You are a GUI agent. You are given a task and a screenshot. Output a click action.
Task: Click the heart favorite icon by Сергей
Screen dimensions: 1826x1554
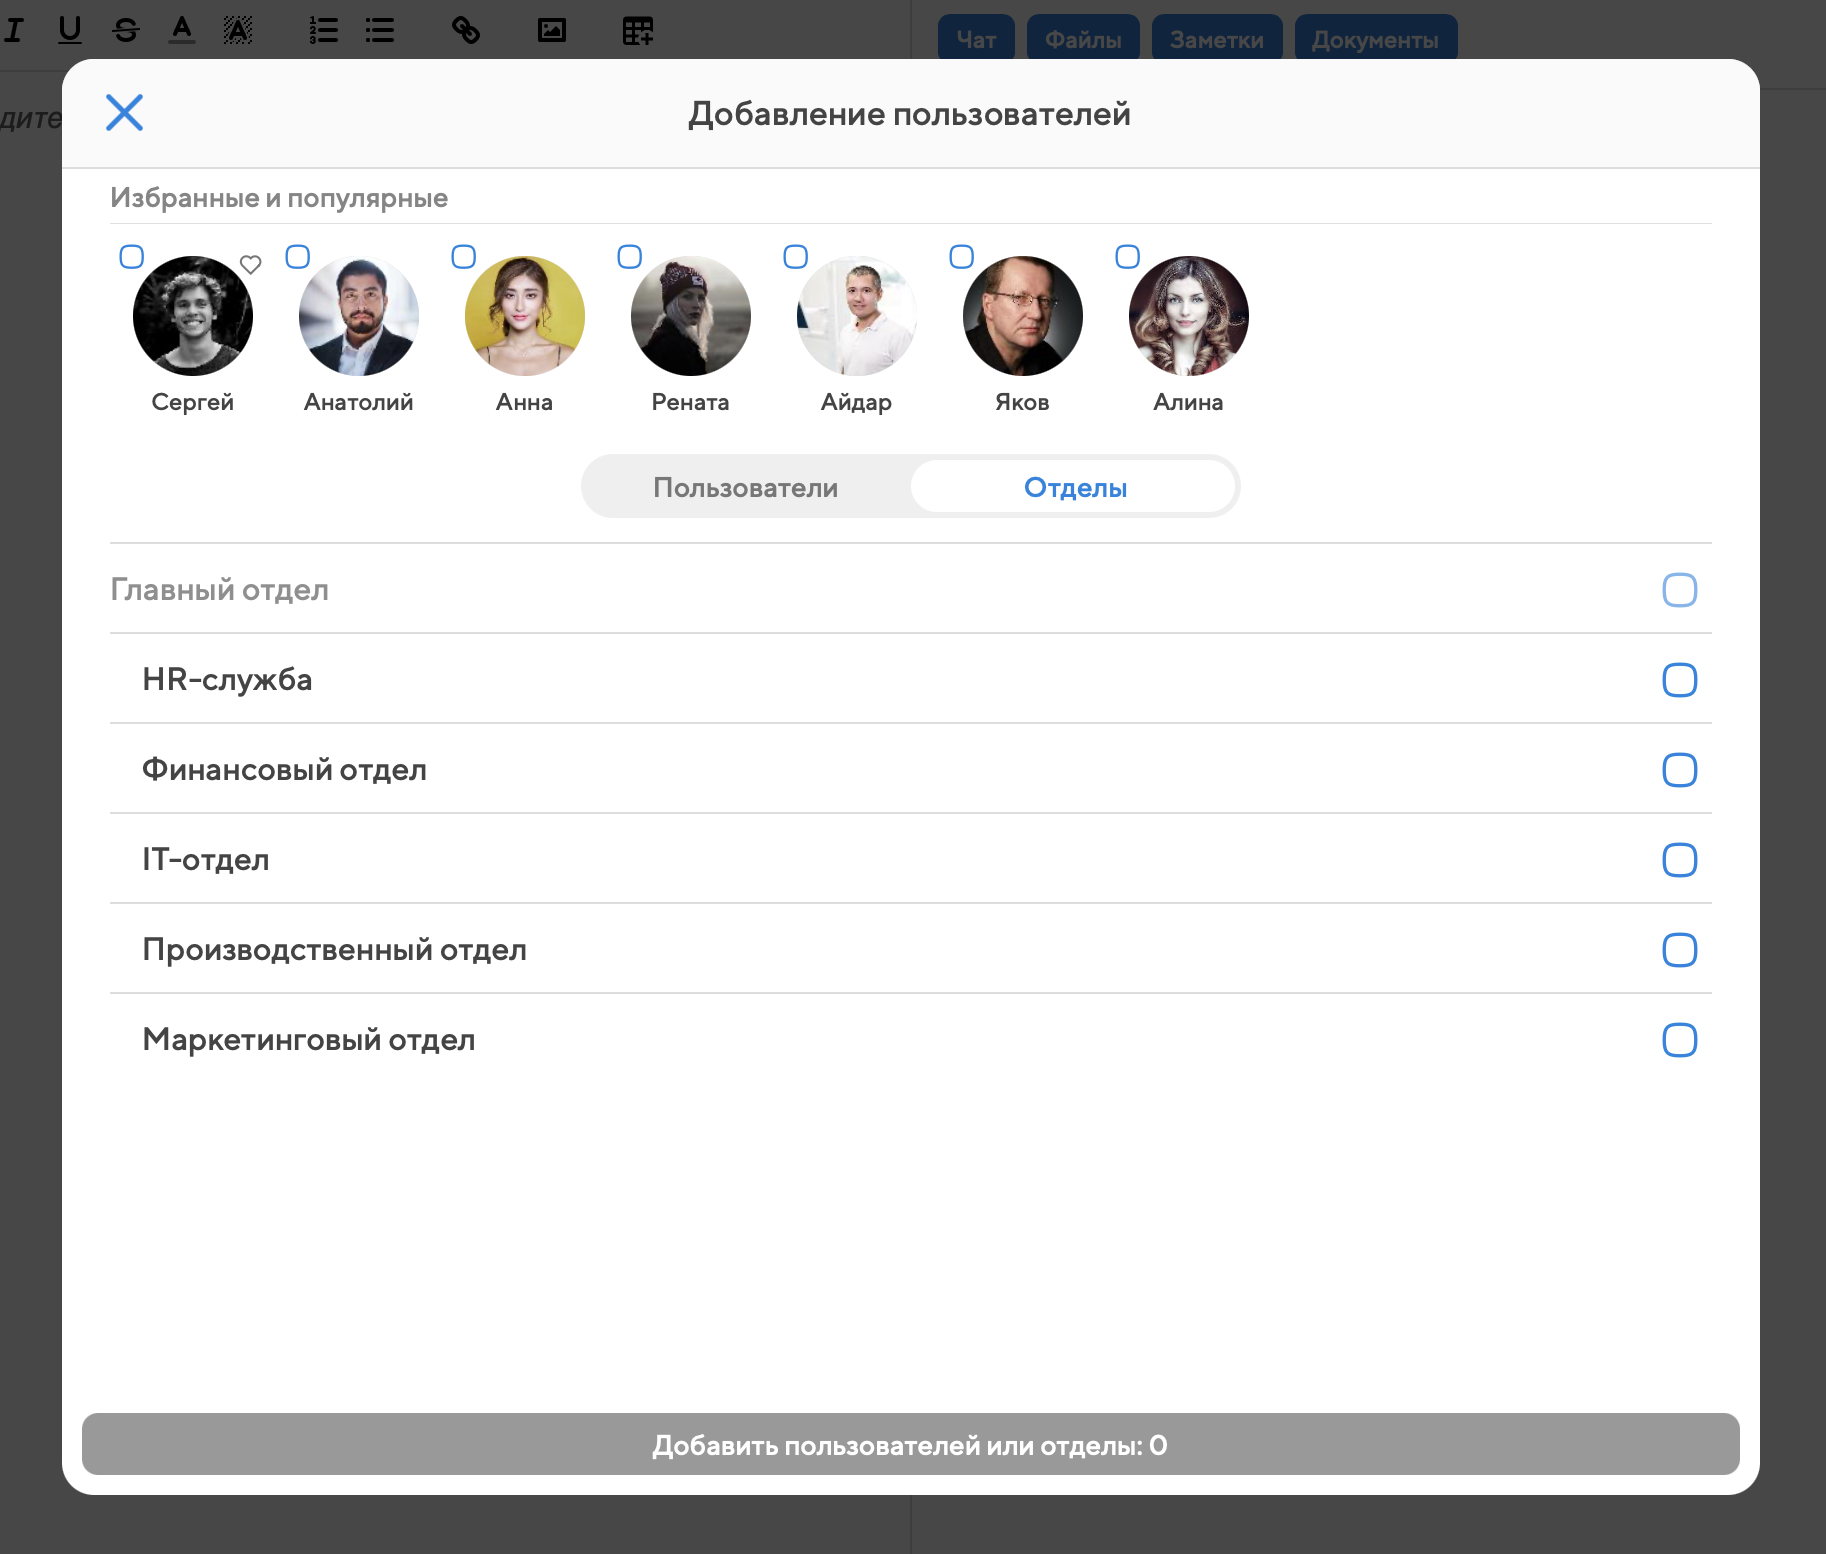(x=251, y=265)
